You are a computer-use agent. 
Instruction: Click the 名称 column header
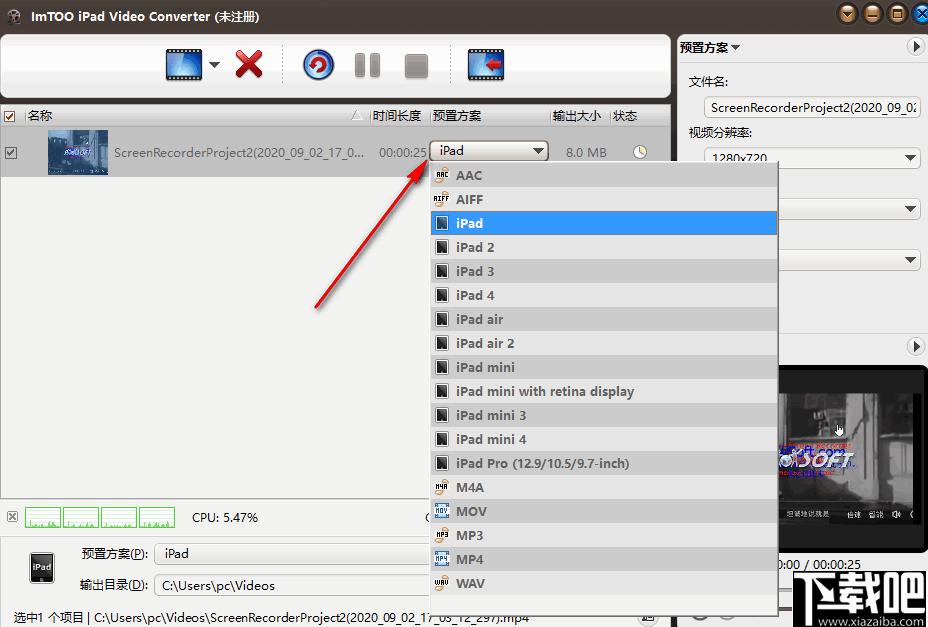coord(40,115)
